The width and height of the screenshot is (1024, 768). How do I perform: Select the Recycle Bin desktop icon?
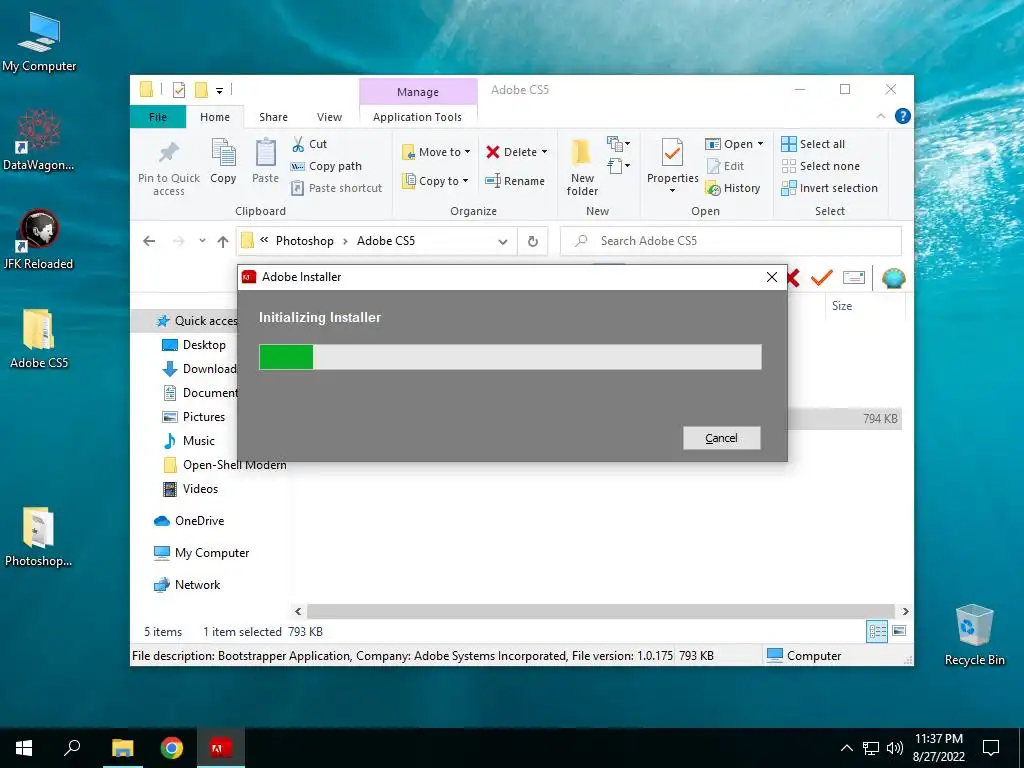(x=974, y=635)
